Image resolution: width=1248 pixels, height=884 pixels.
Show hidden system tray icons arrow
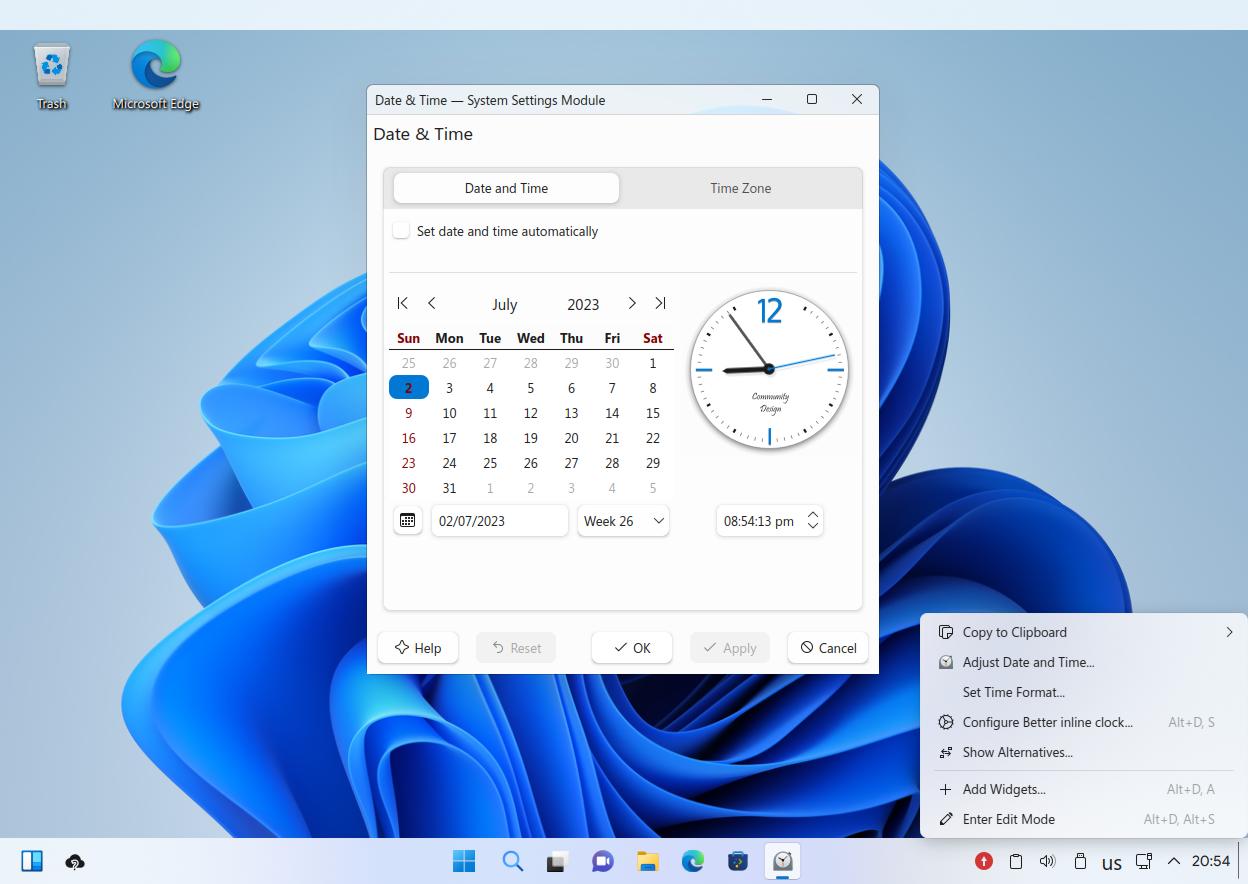[x=1174, y=861]
